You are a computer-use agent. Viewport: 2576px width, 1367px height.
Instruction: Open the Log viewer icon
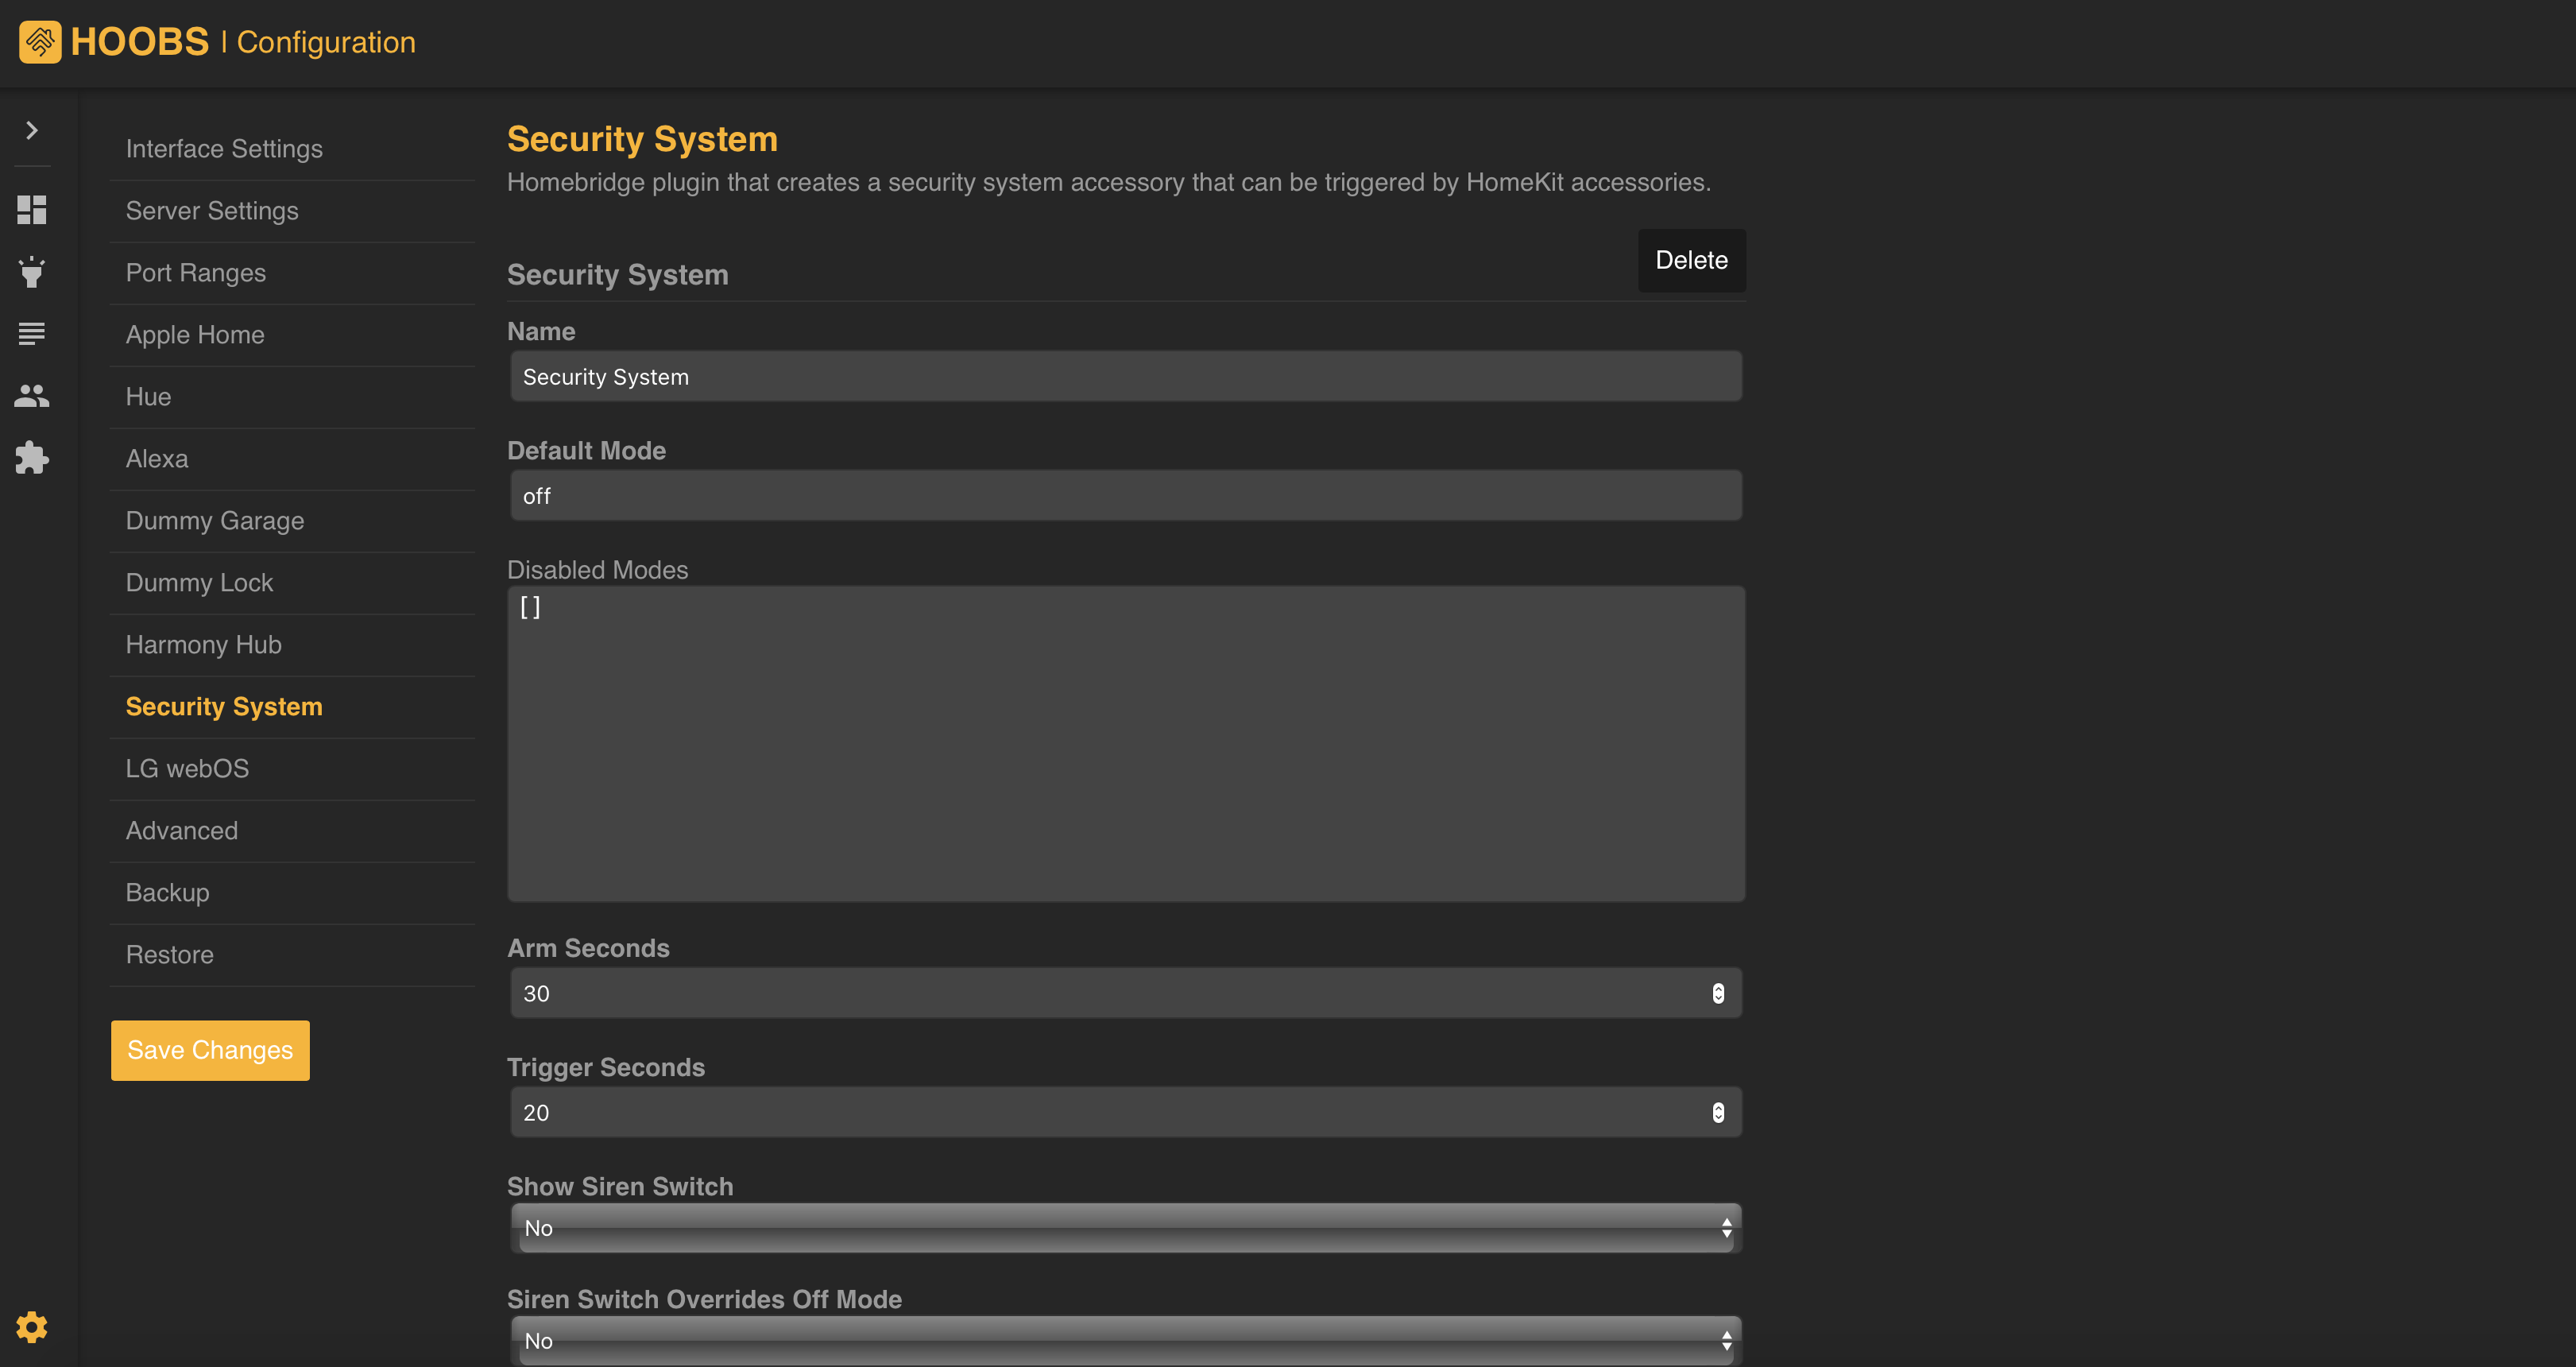[31, 333]
